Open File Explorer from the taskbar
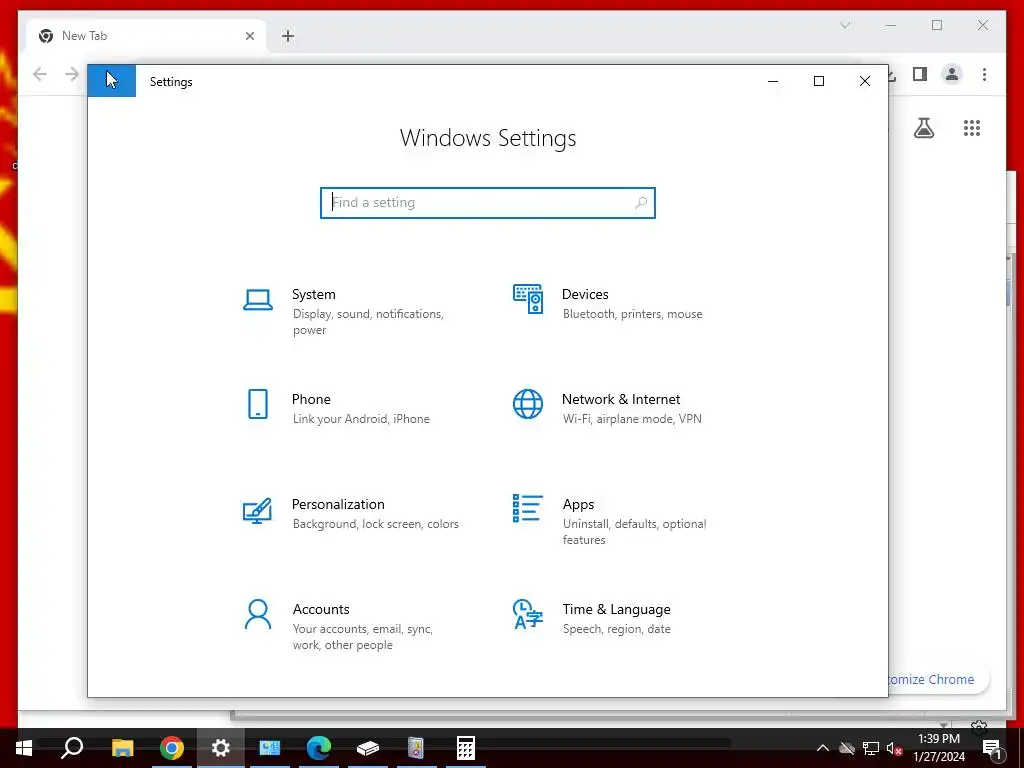Image resolution: width=1024 pixels, height=768 pixels. pos(122,748)
